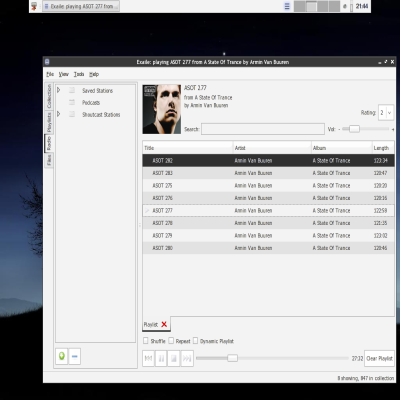Select the ASOT 280 track row
400x400 pixels.
[269, 248]
